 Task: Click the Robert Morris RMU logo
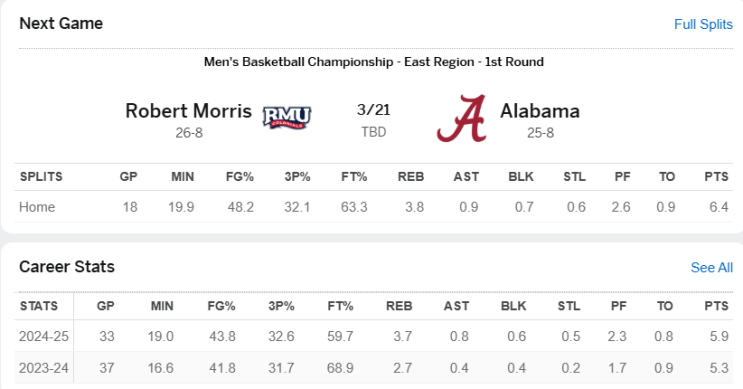(287, 117)
